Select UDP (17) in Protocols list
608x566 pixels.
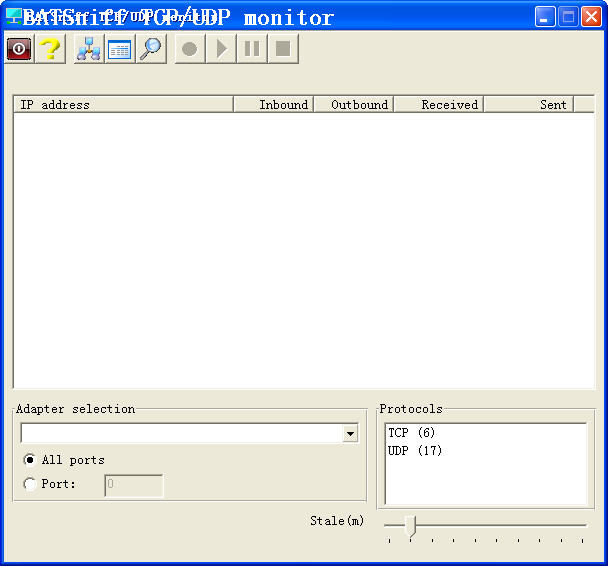point(415,451)
